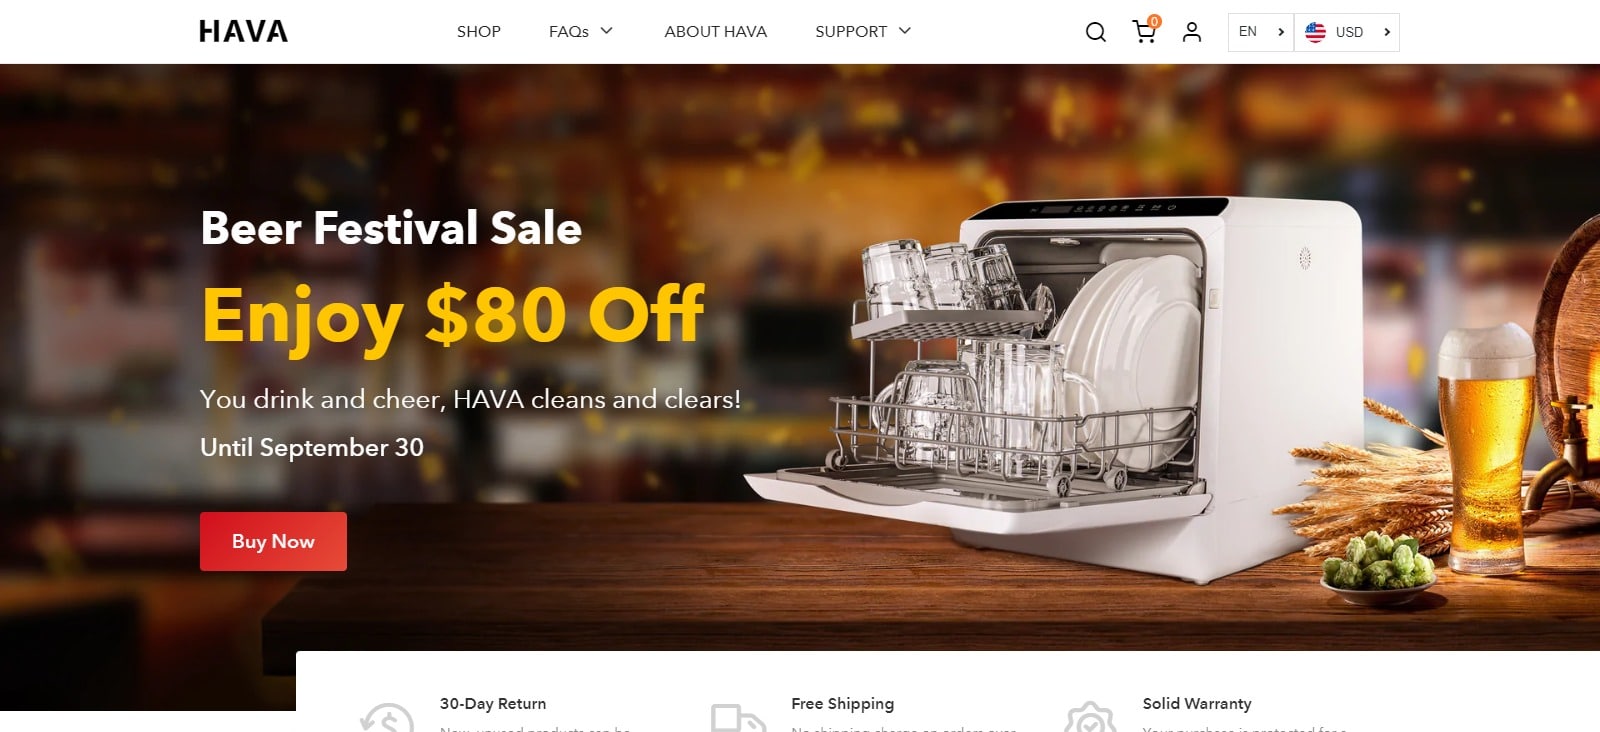Expand the FAQs dropdown menu
The height and width of the screenshot is (732, 1600).
580,32
